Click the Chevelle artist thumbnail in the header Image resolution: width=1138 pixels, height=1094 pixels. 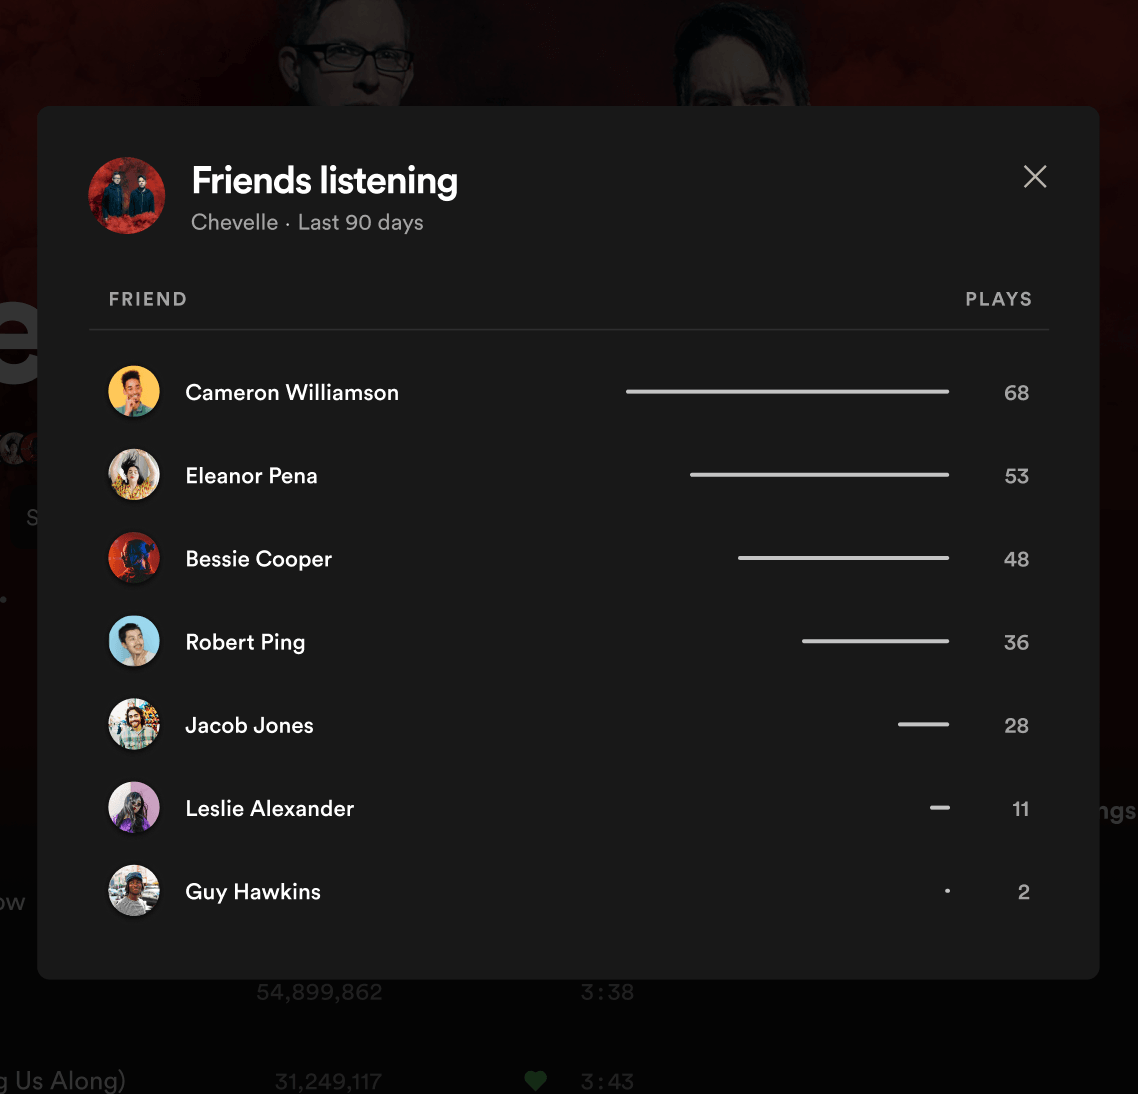pyautogui.click(x=126, y=196)
